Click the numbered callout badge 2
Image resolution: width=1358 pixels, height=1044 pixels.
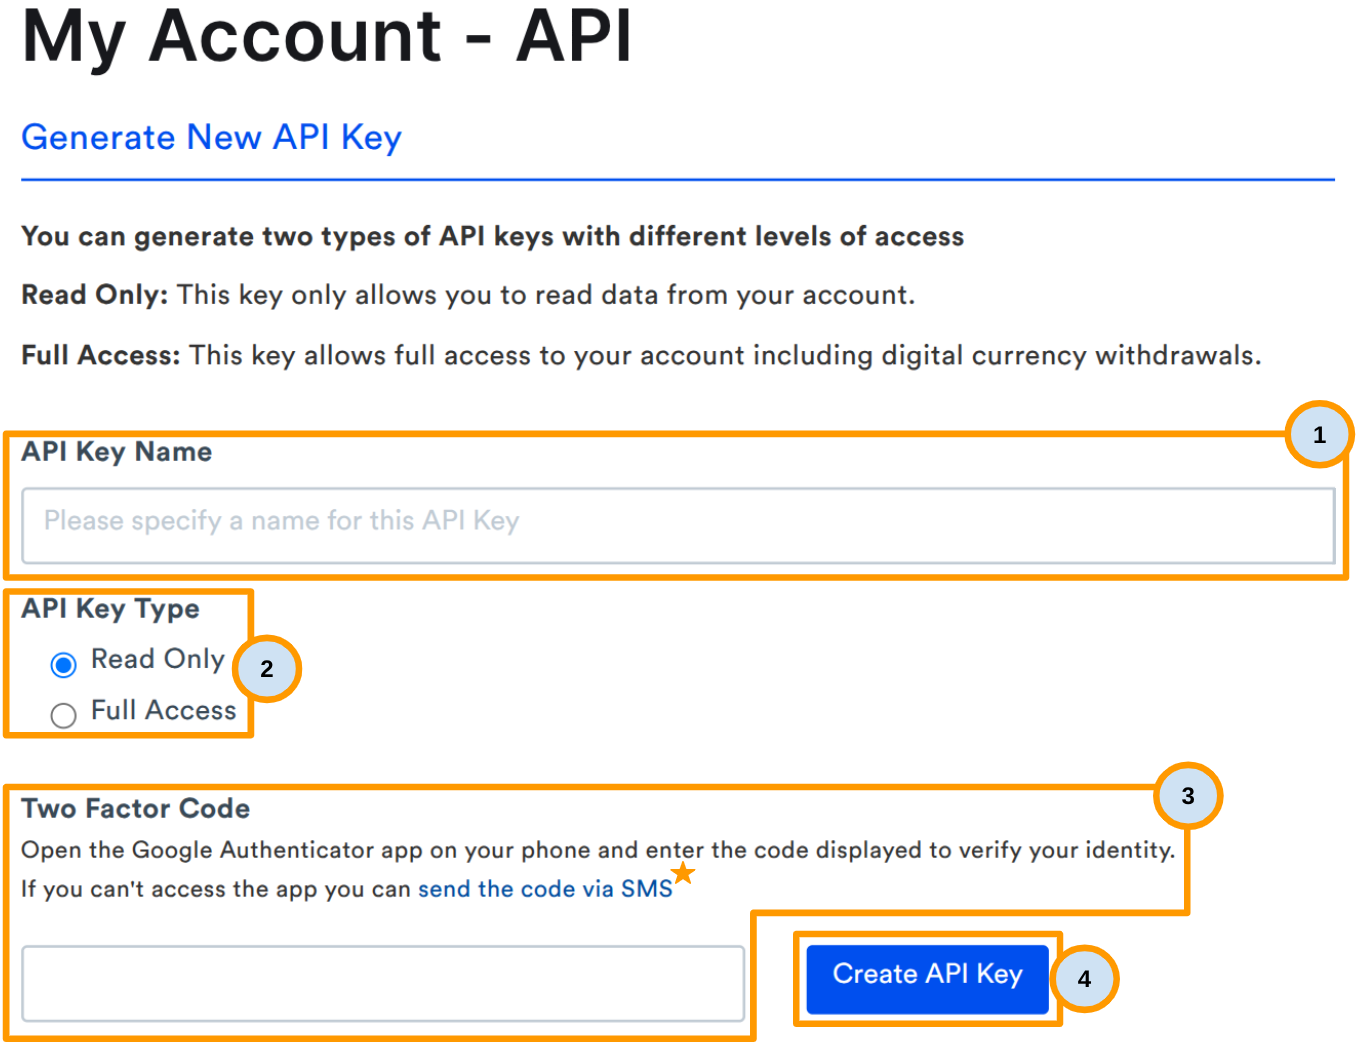click(x=267, y=669)
